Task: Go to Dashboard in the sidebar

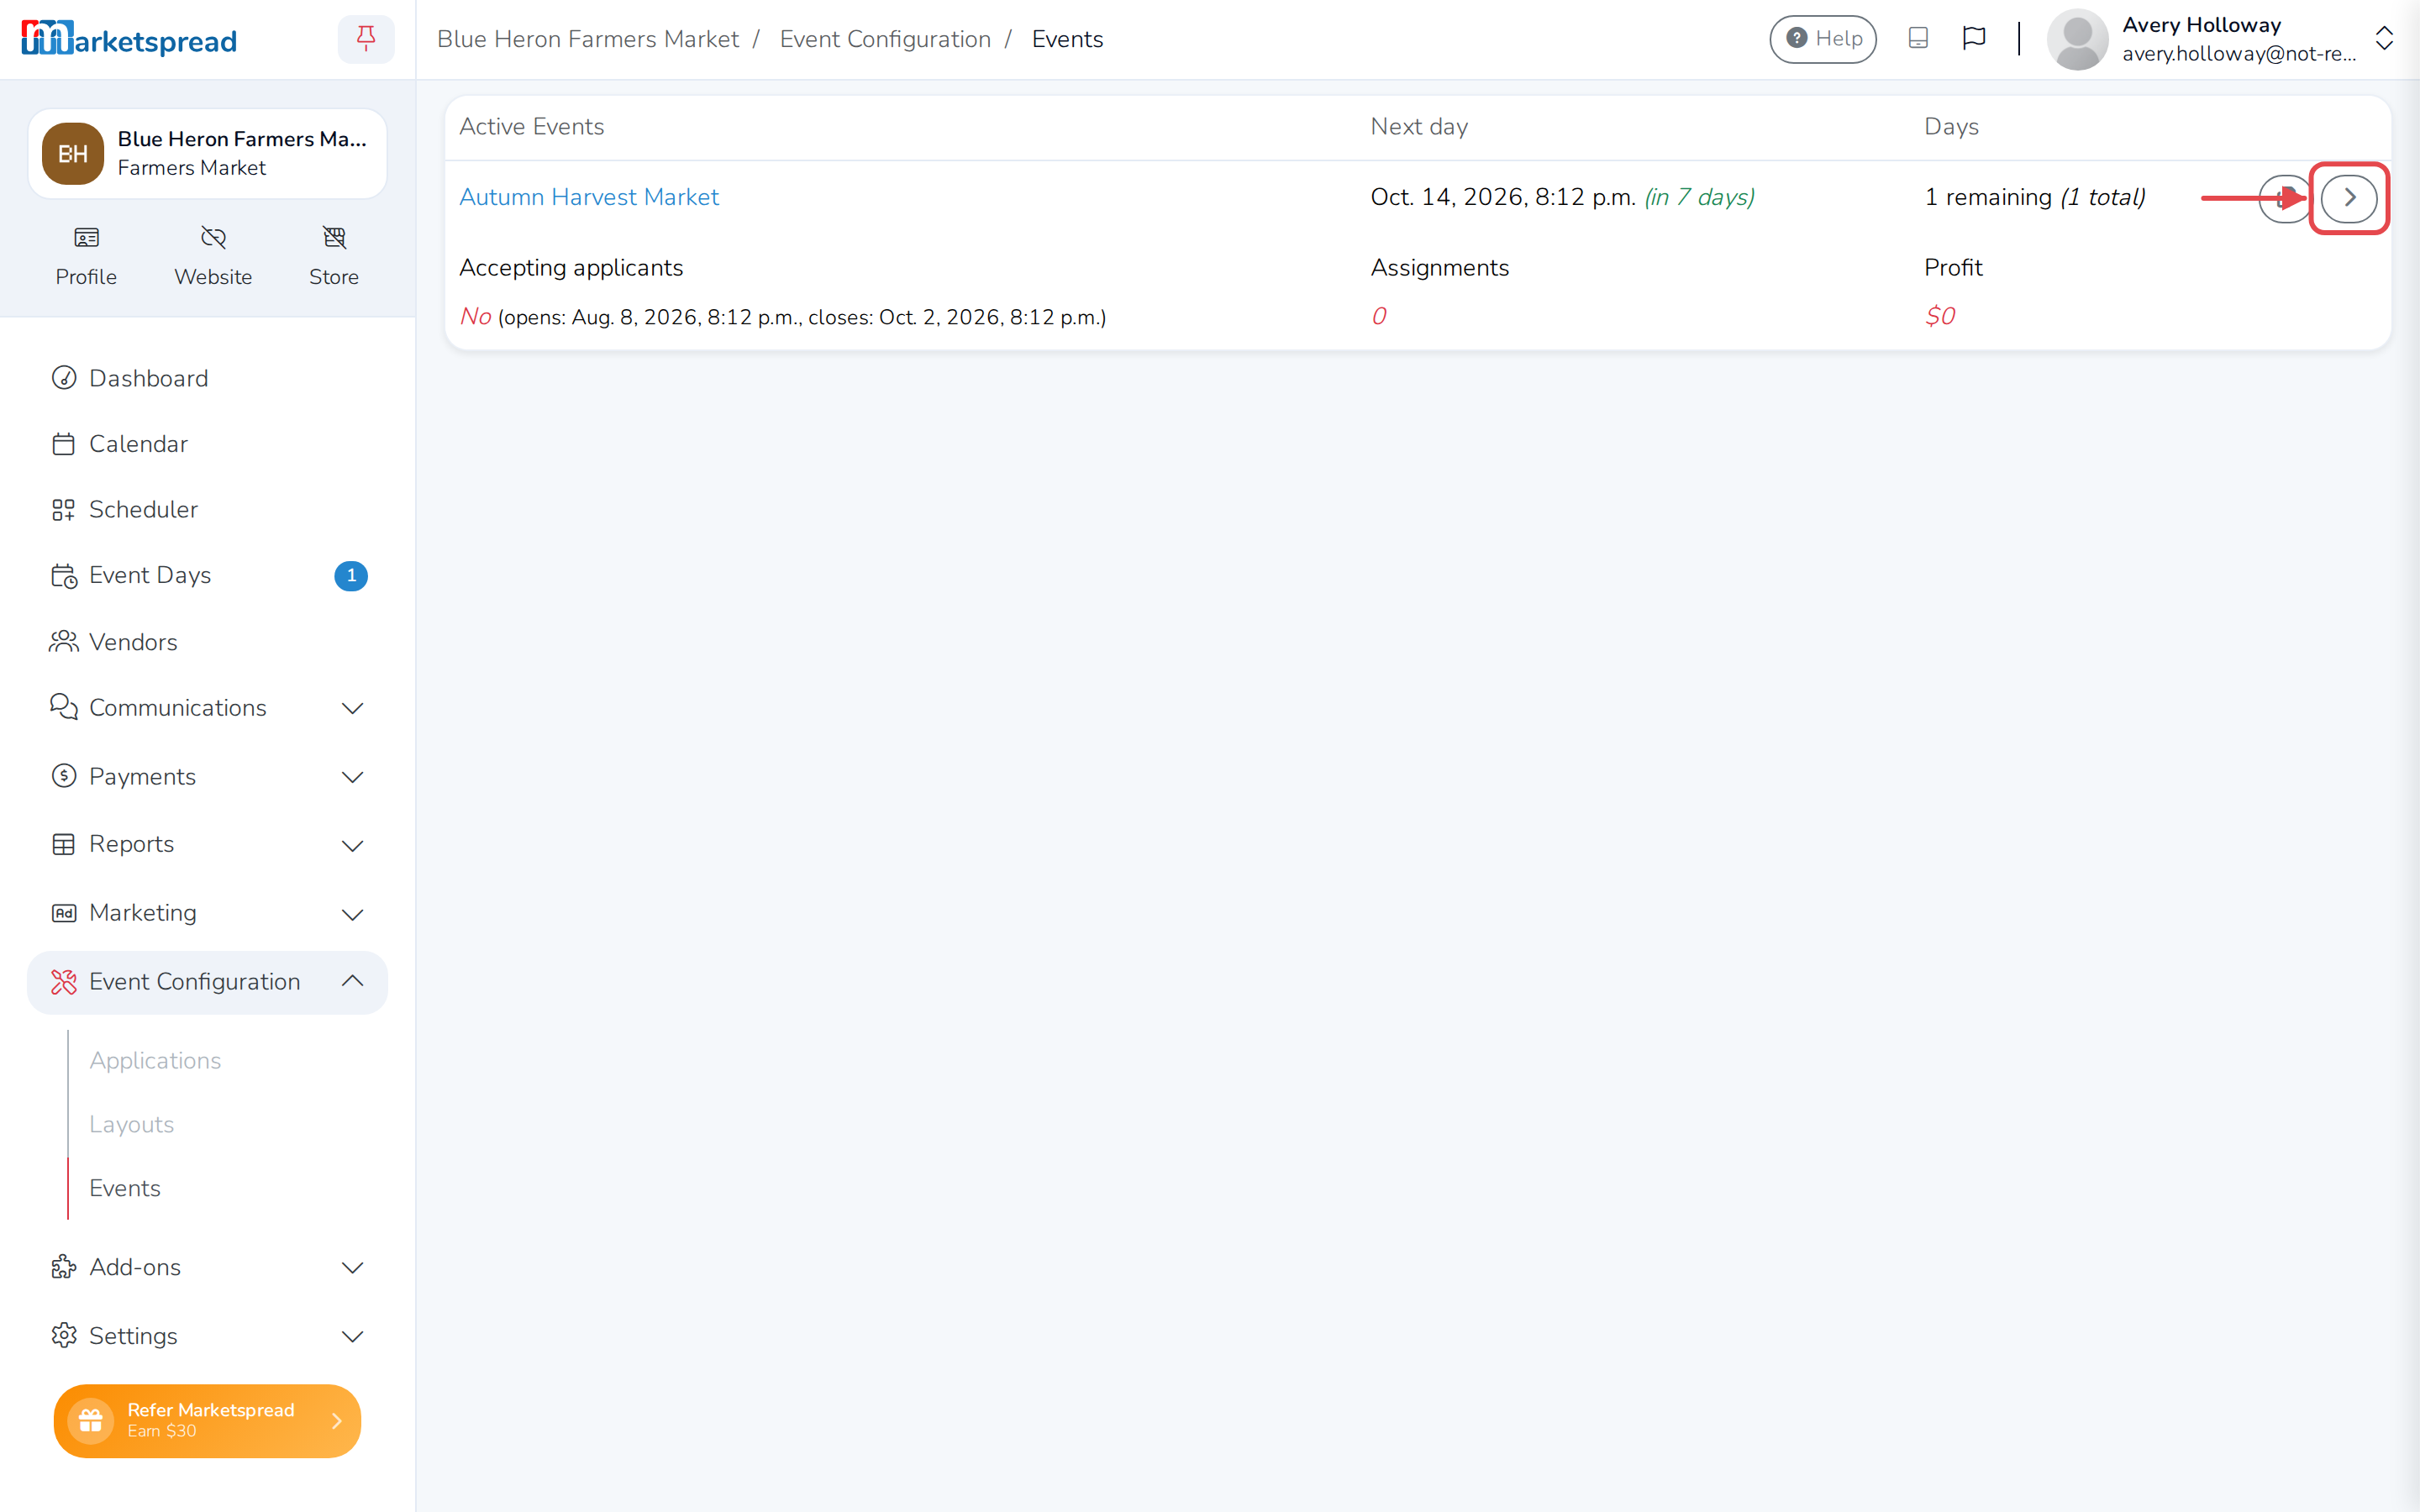Action: click(x=207, y=378)
